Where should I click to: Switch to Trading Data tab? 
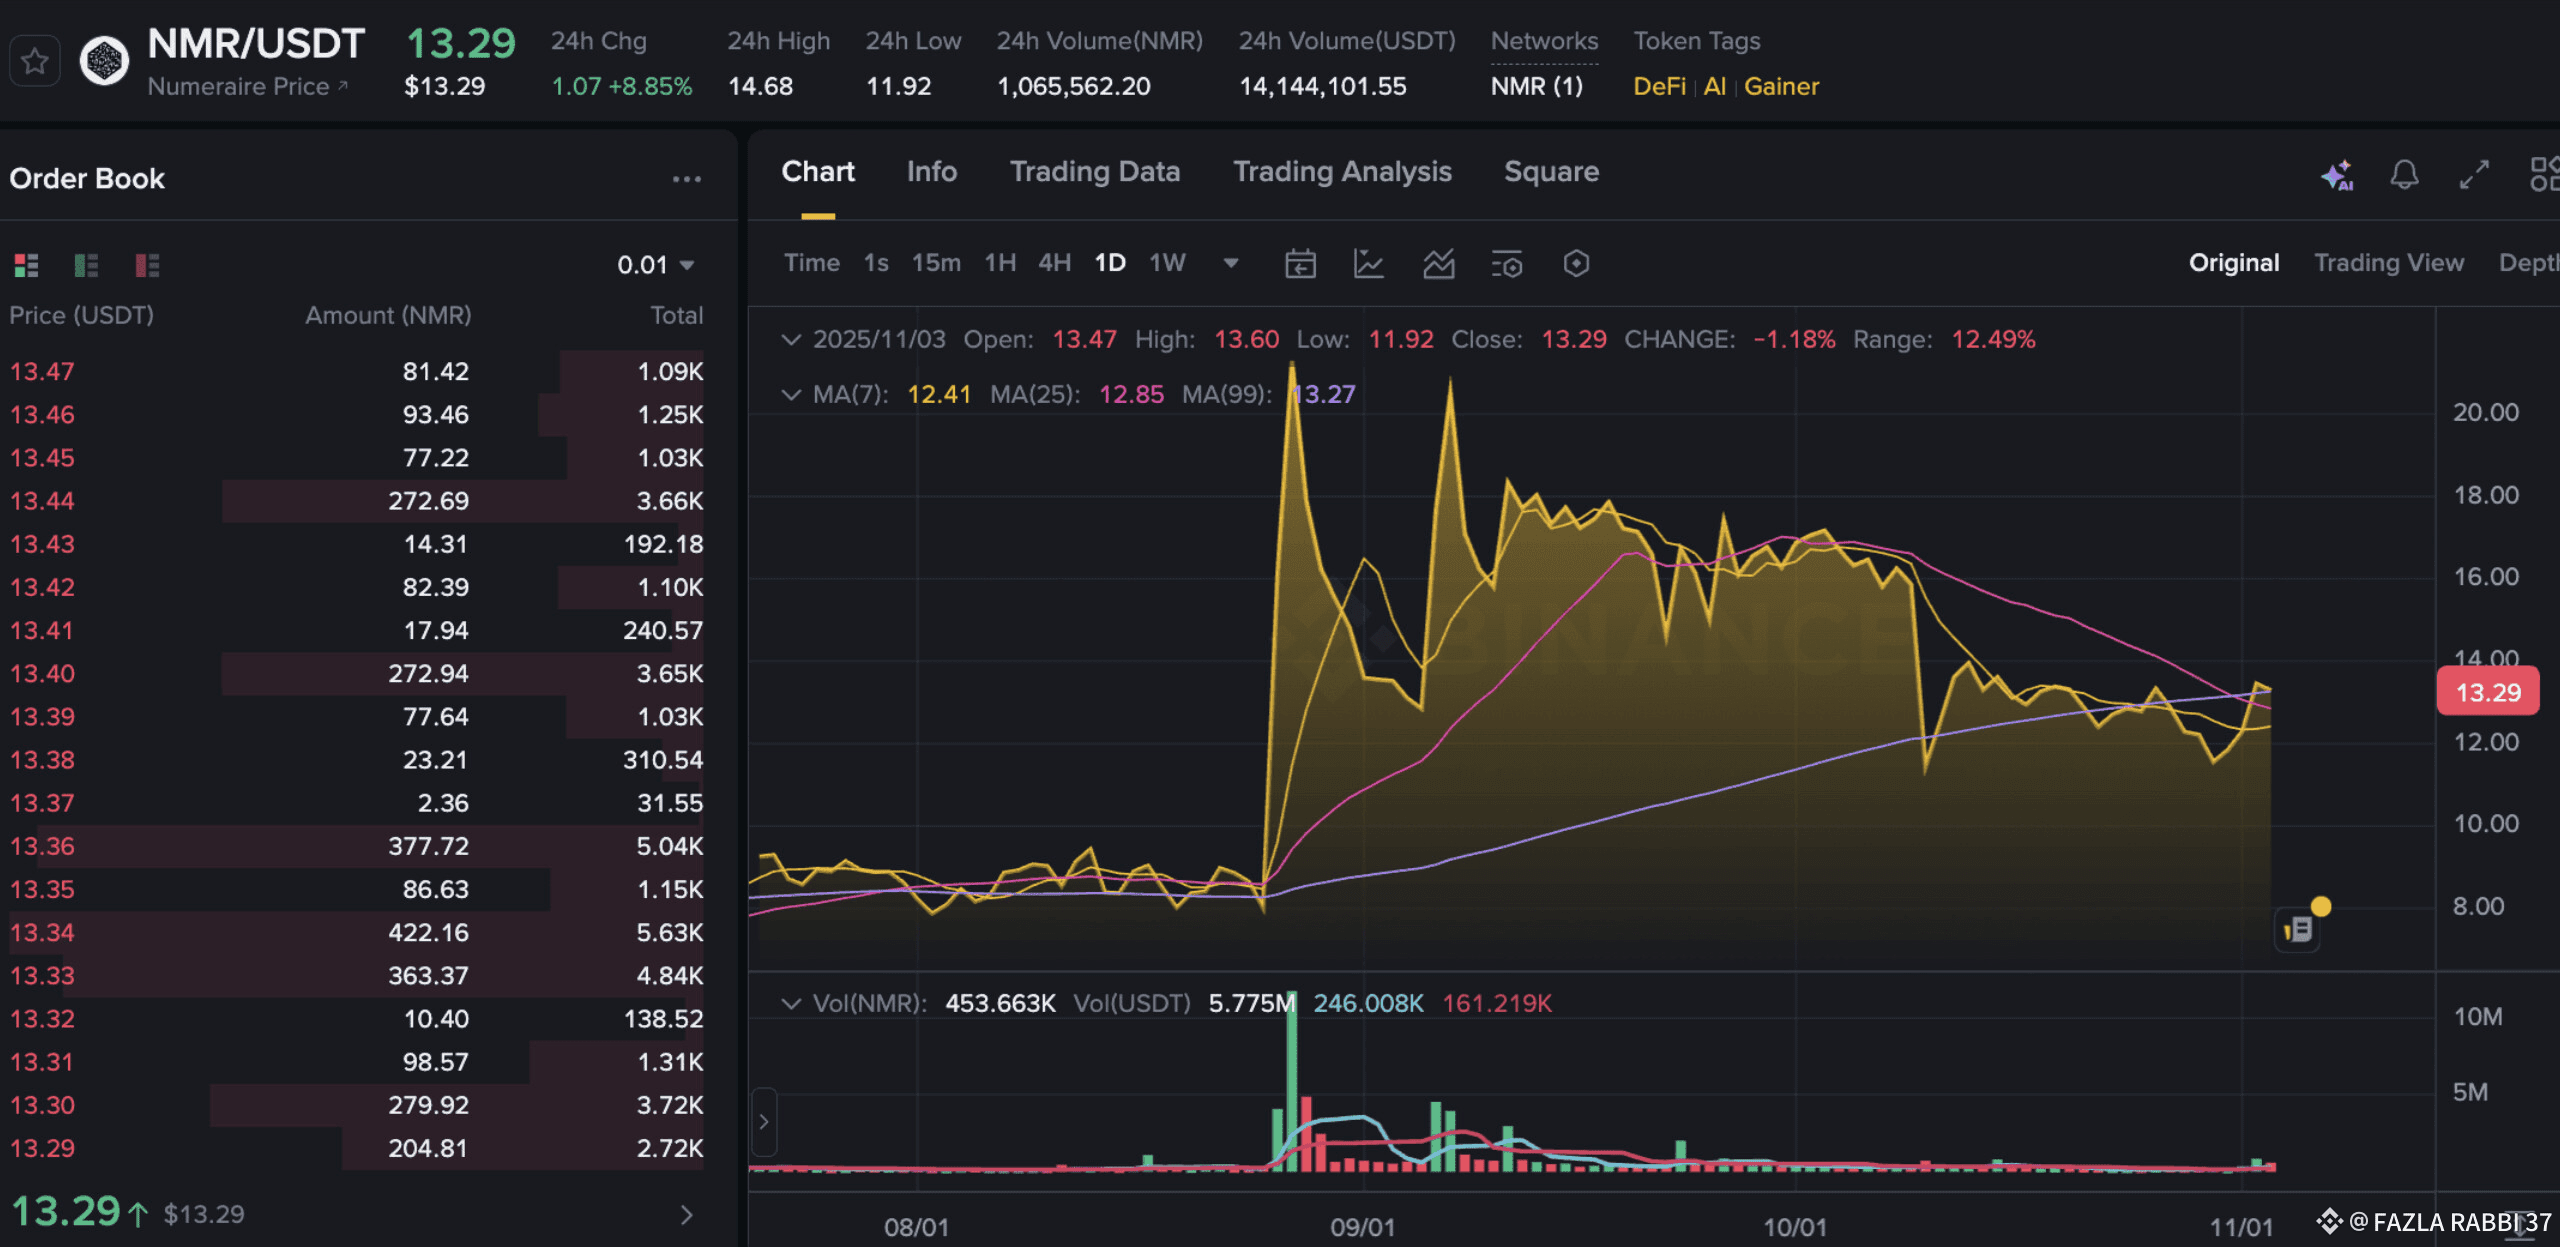[x=1095, y=172]
